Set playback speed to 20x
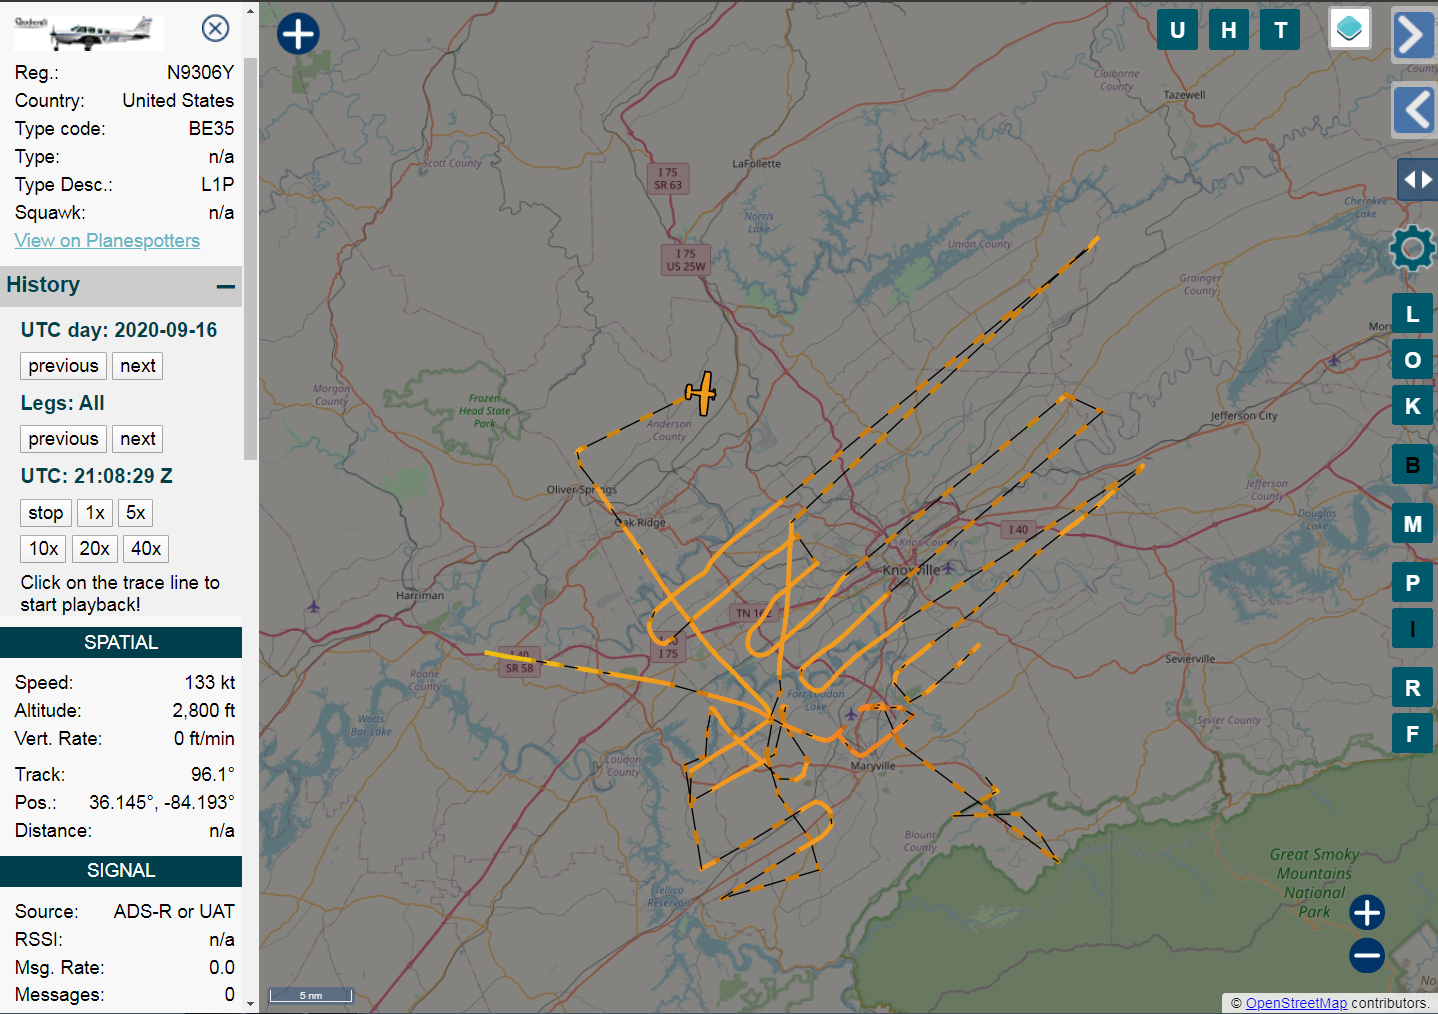 tap(94, 549)
